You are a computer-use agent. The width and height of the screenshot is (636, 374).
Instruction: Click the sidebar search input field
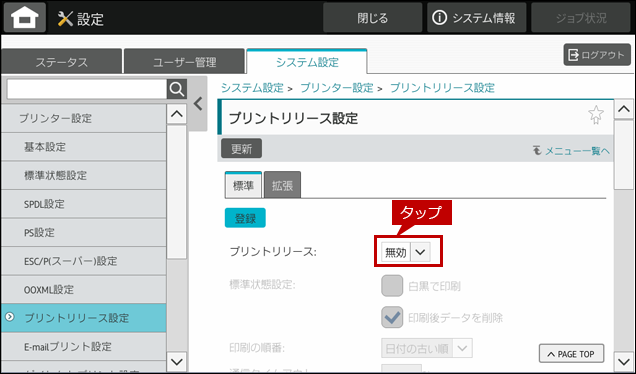[87, 89]
